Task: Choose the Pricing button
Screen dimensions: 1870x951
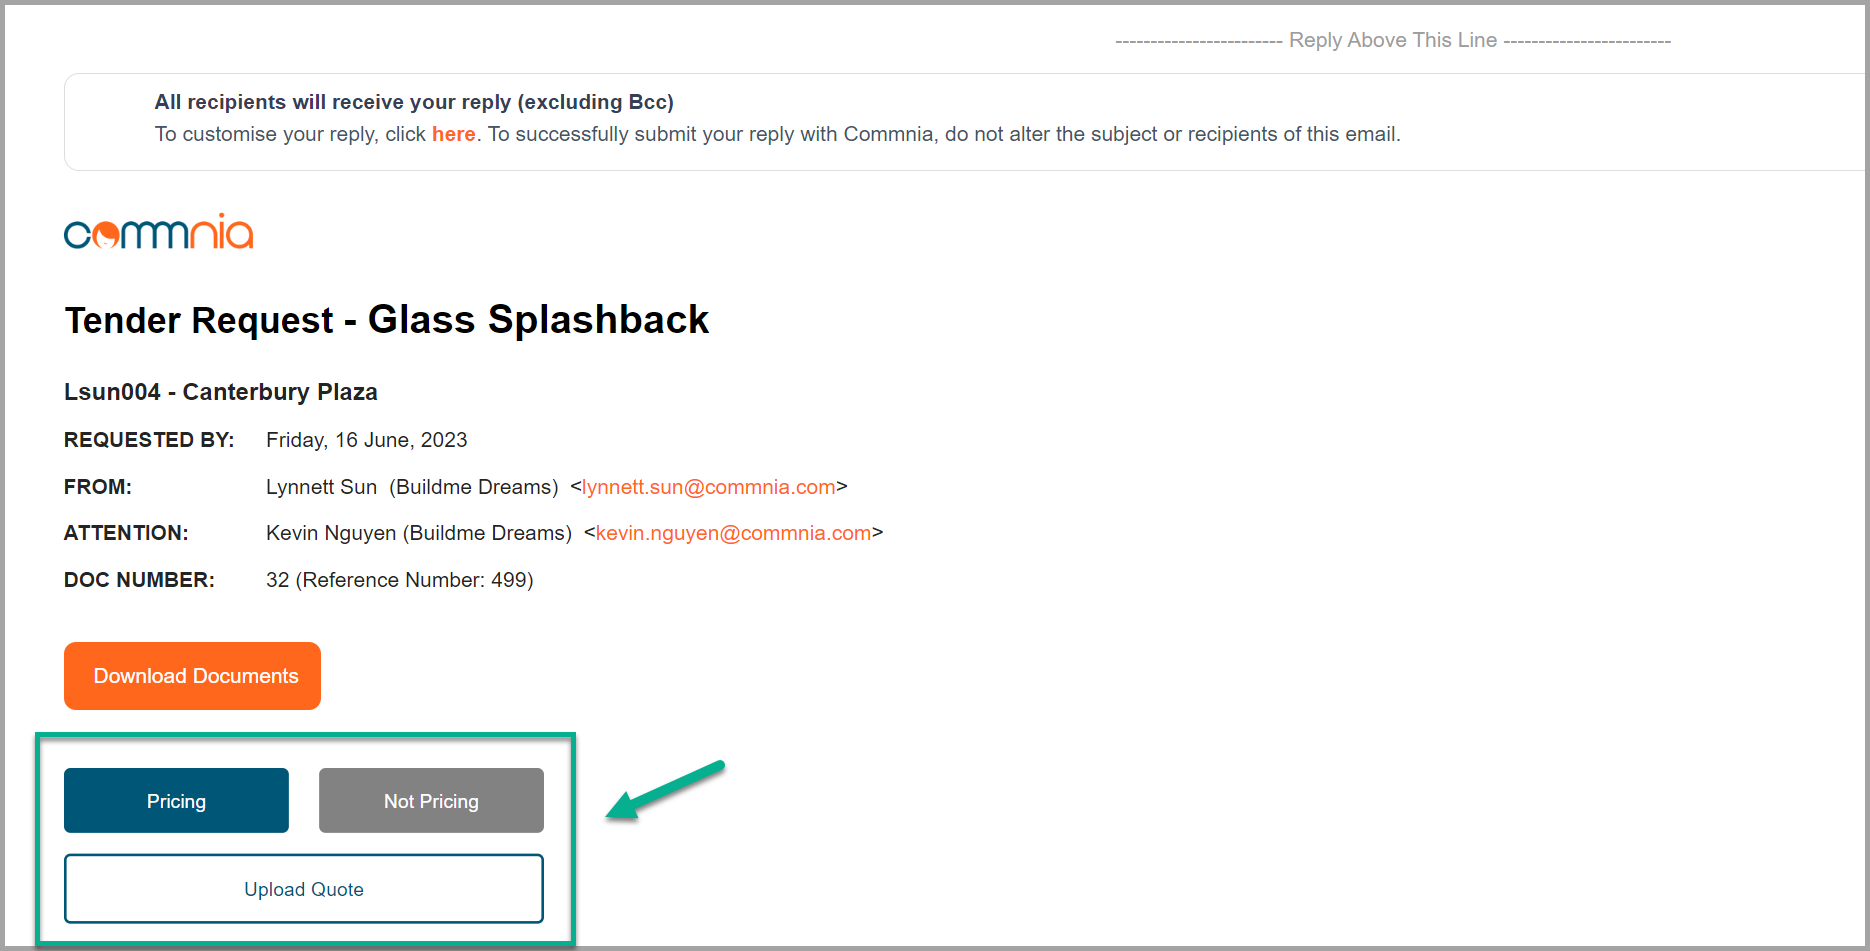Action: point(176,801)
